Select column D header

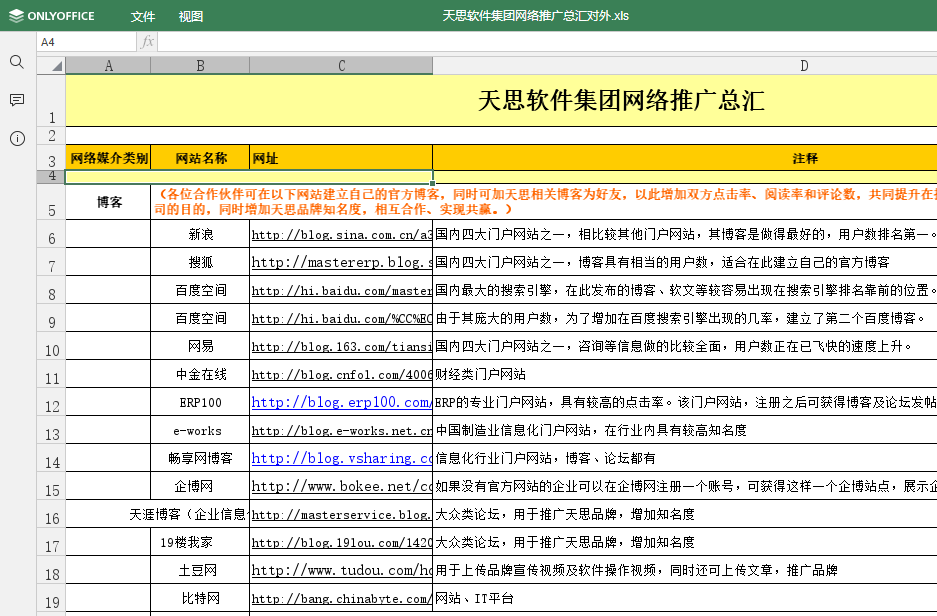click(804, 66)
